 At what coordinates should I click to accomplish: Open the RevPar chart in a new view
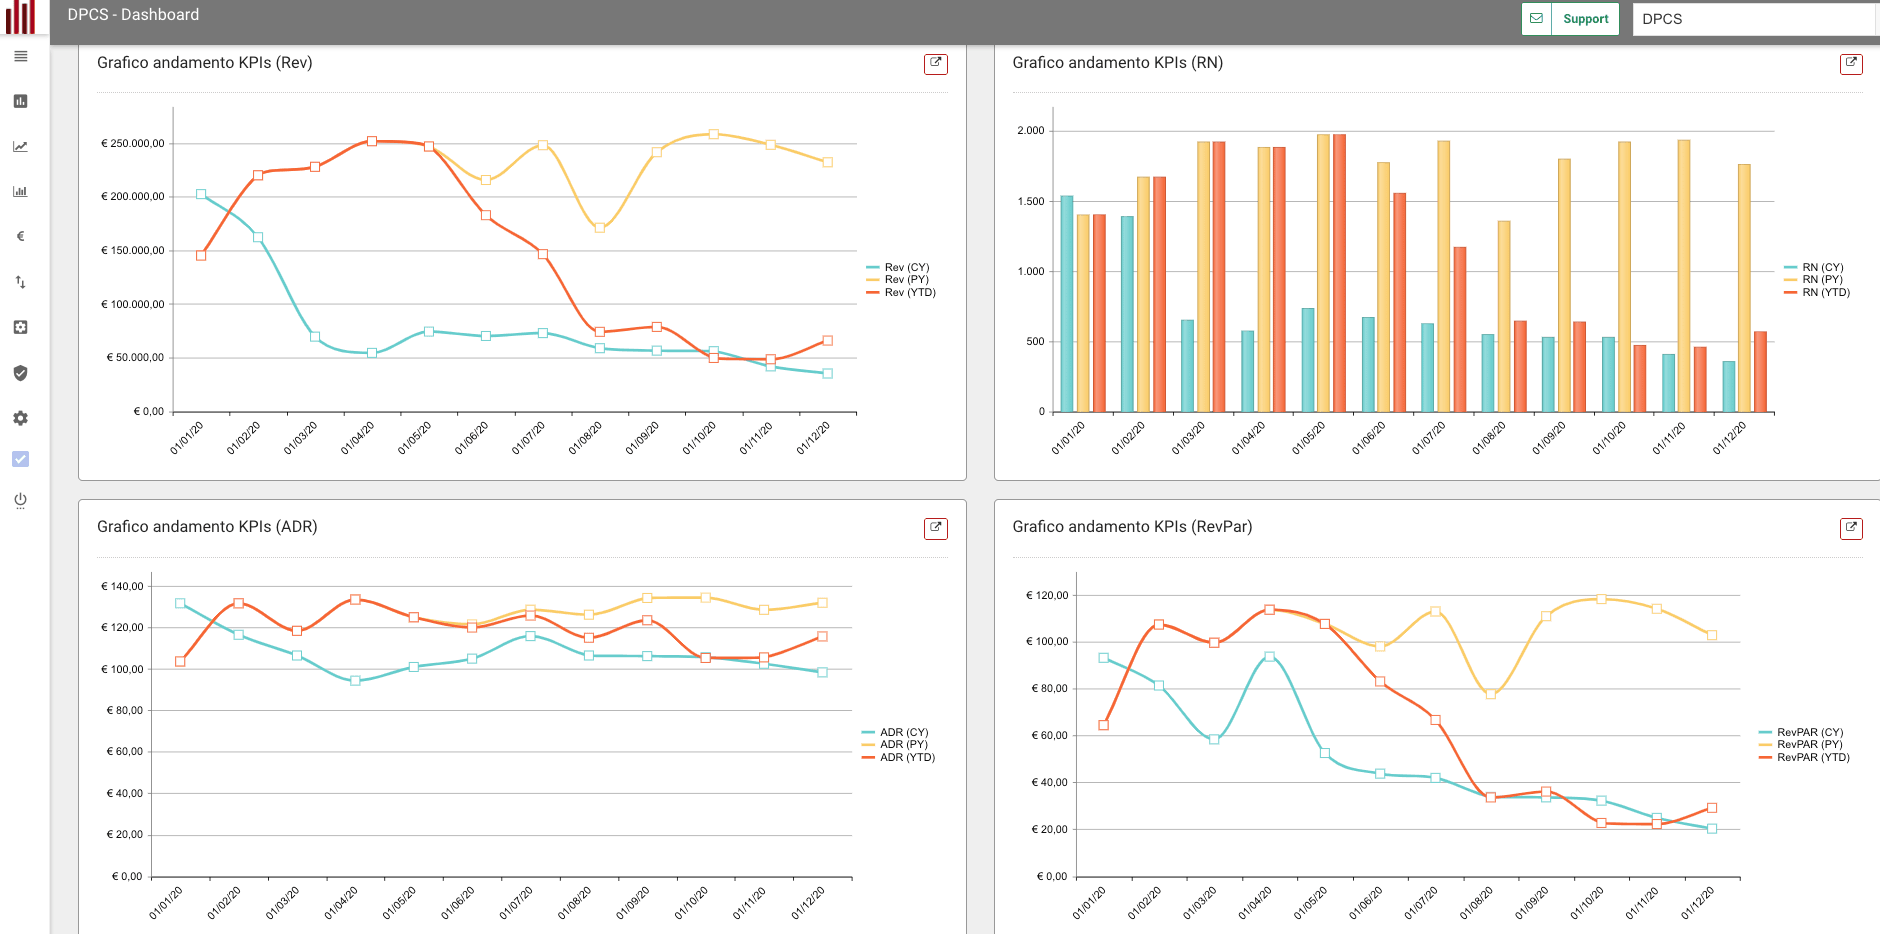(x=1851, y=528)
